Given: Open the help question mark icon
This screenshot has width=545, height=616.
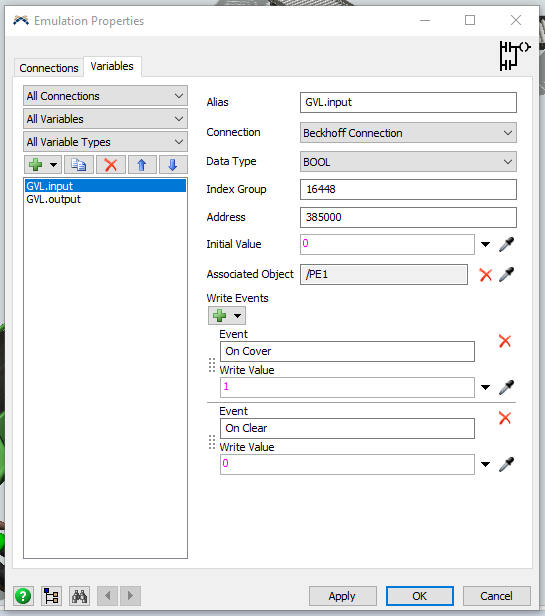Looking at the screenshot, I should [23, 596].
